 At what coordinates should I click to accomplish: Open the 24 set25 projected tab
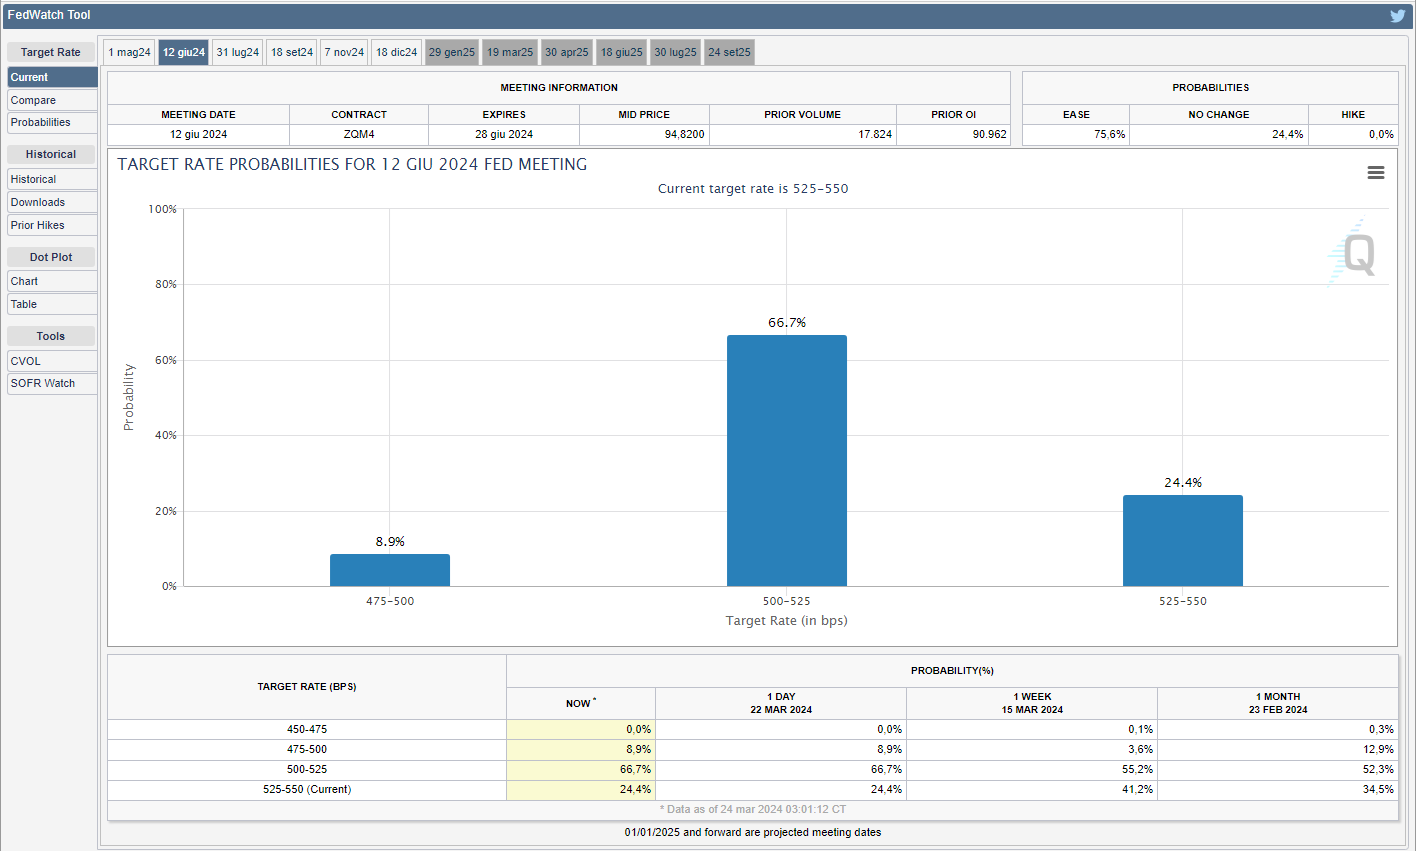click(x=729, y=52)
